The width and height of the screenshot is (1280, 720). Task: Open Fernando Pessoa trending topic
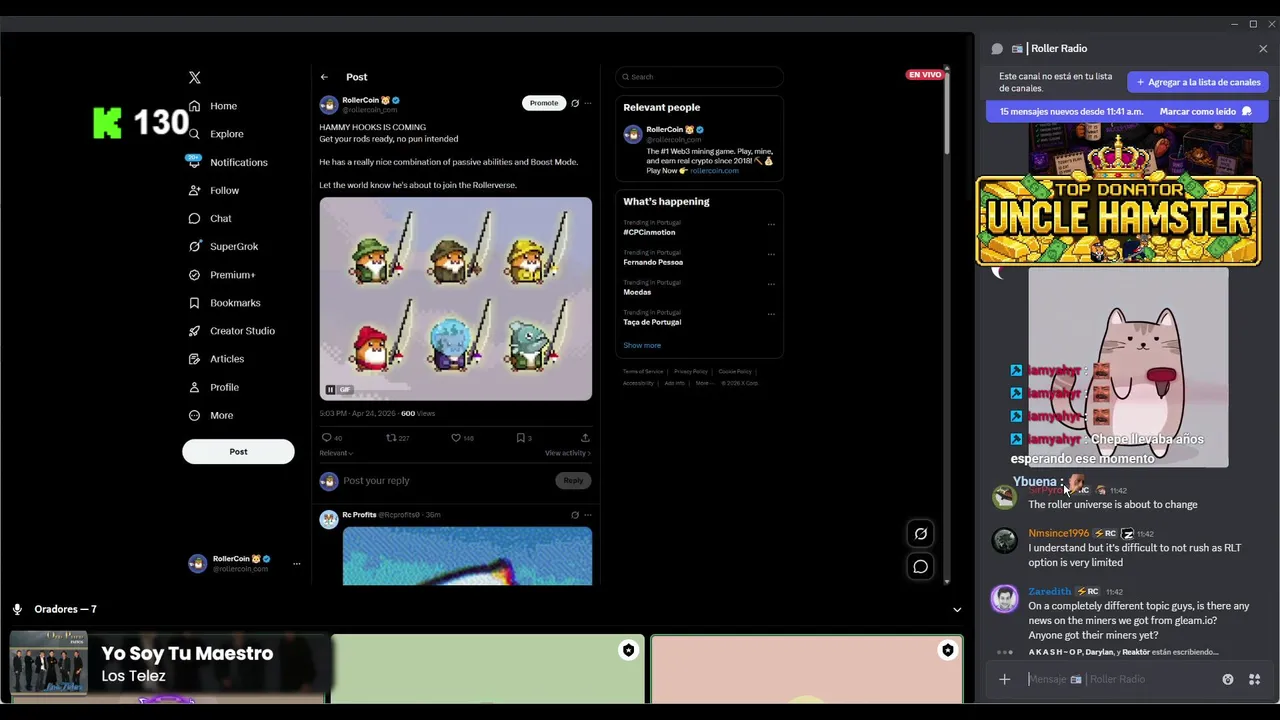click(653, 262)
